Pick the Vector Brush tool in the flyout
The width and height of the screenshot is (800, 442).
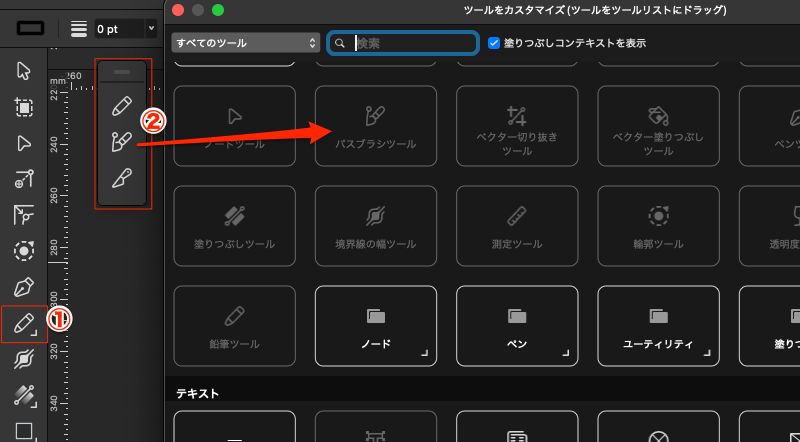point(122,142)
